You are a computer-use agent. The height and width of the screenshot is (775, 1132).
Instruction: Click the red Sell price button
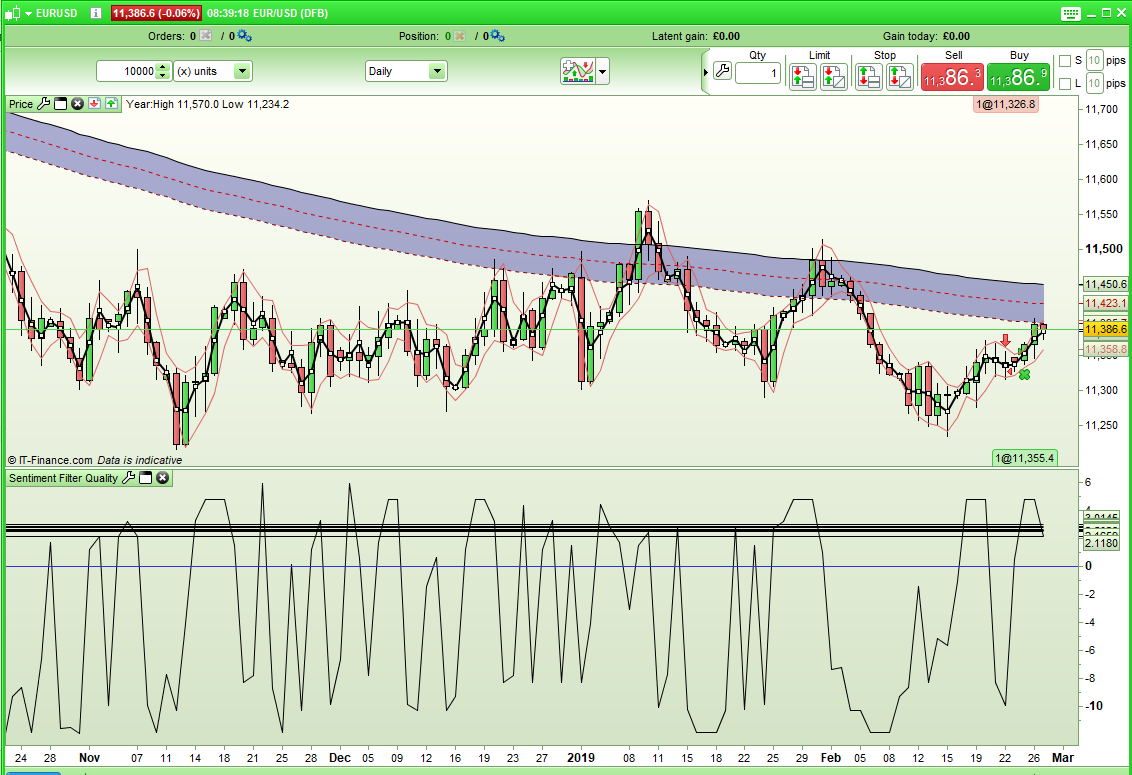[x=952, y=77]
